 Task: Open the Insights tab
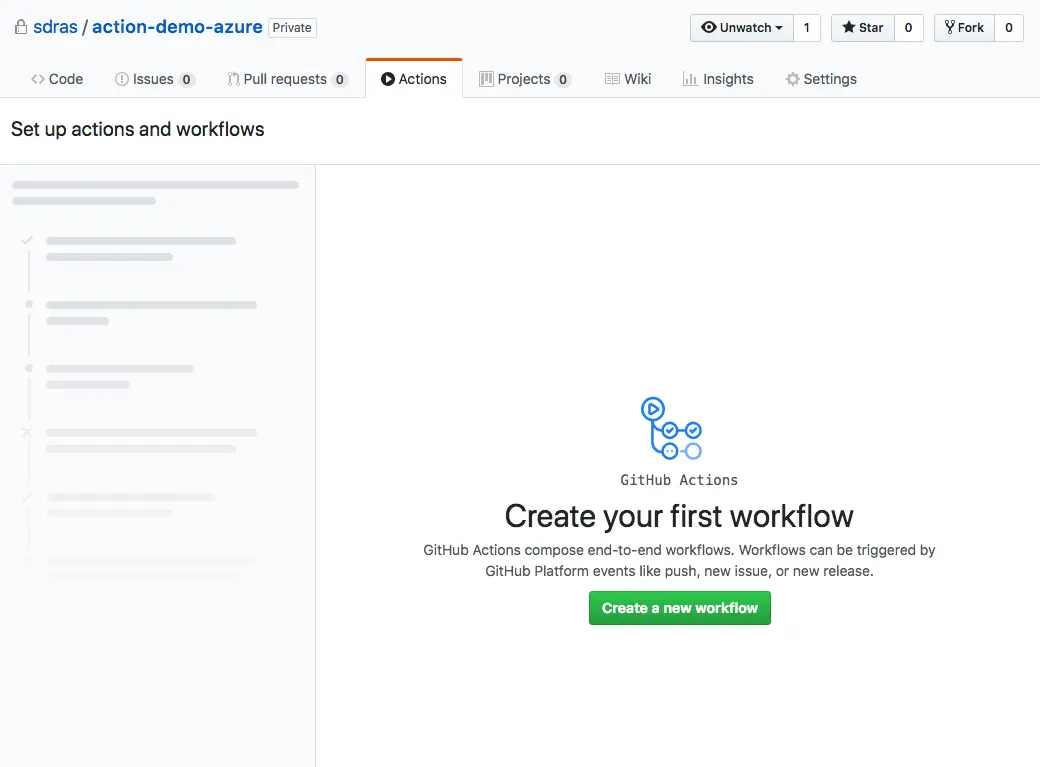(x=718, y=79)
